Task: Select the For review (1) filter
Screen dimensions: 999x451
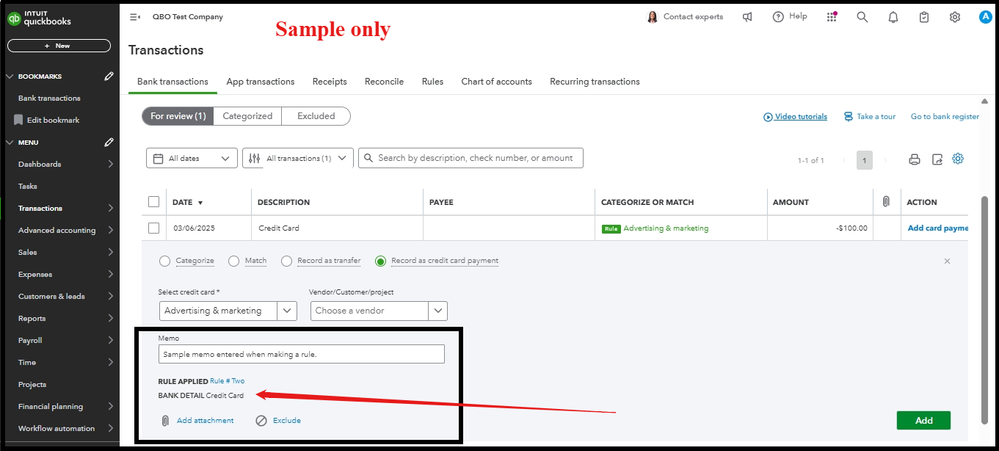Action: pos(178,116)
